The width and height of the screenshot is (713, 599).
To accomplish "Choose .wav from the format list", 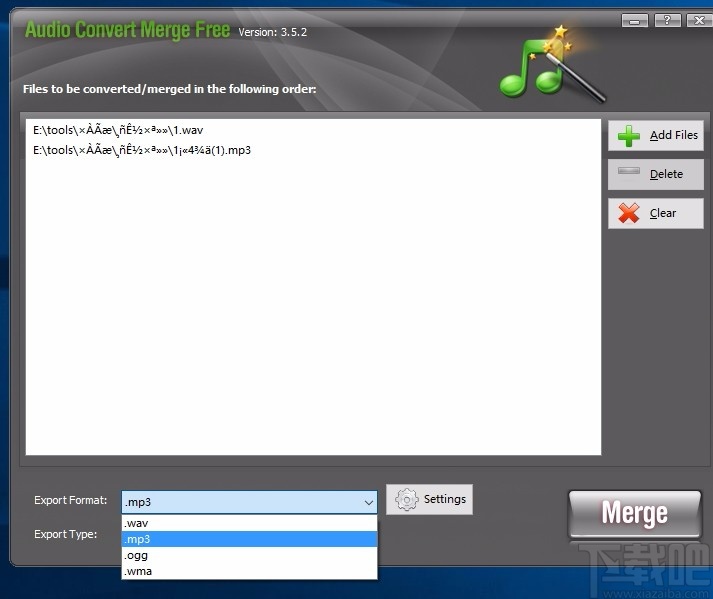I will (249, 523).
